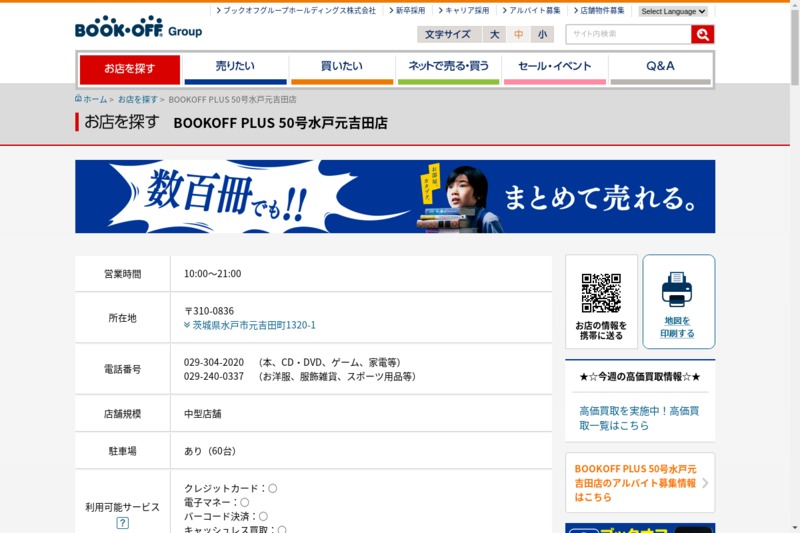Click the address arrow icon before 茨城県
Screen dimensions: 800x533
(x=187, y=325)
